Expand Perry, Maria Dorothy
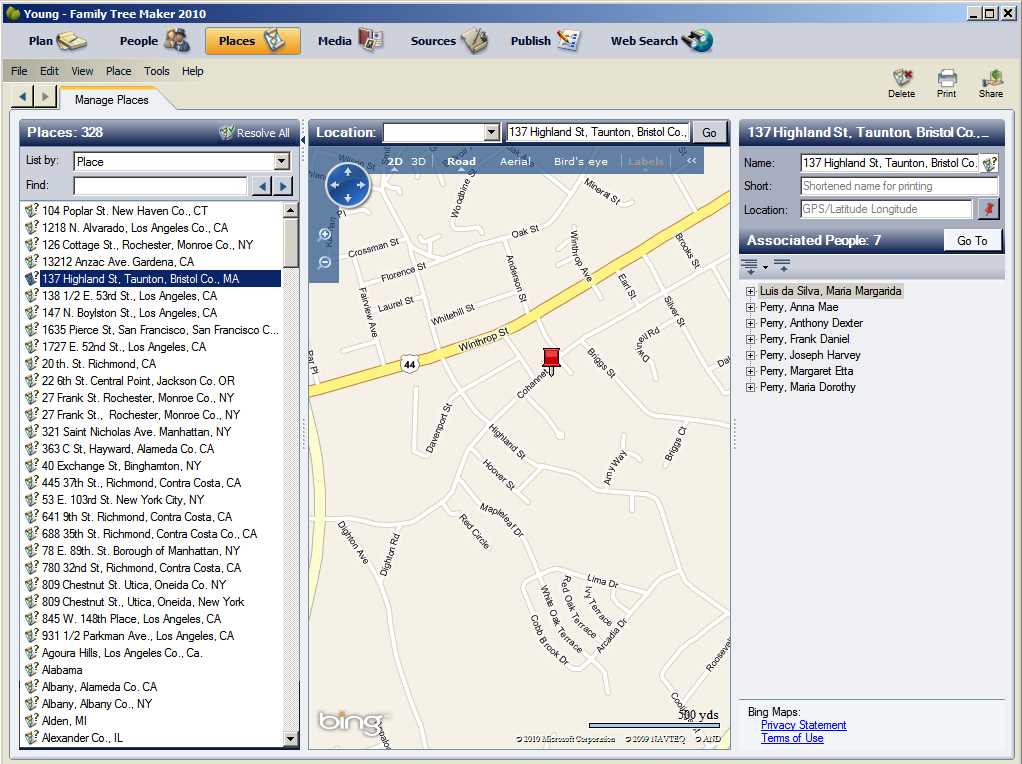Screen dimensions: 1022x764 tap(750, 387)
